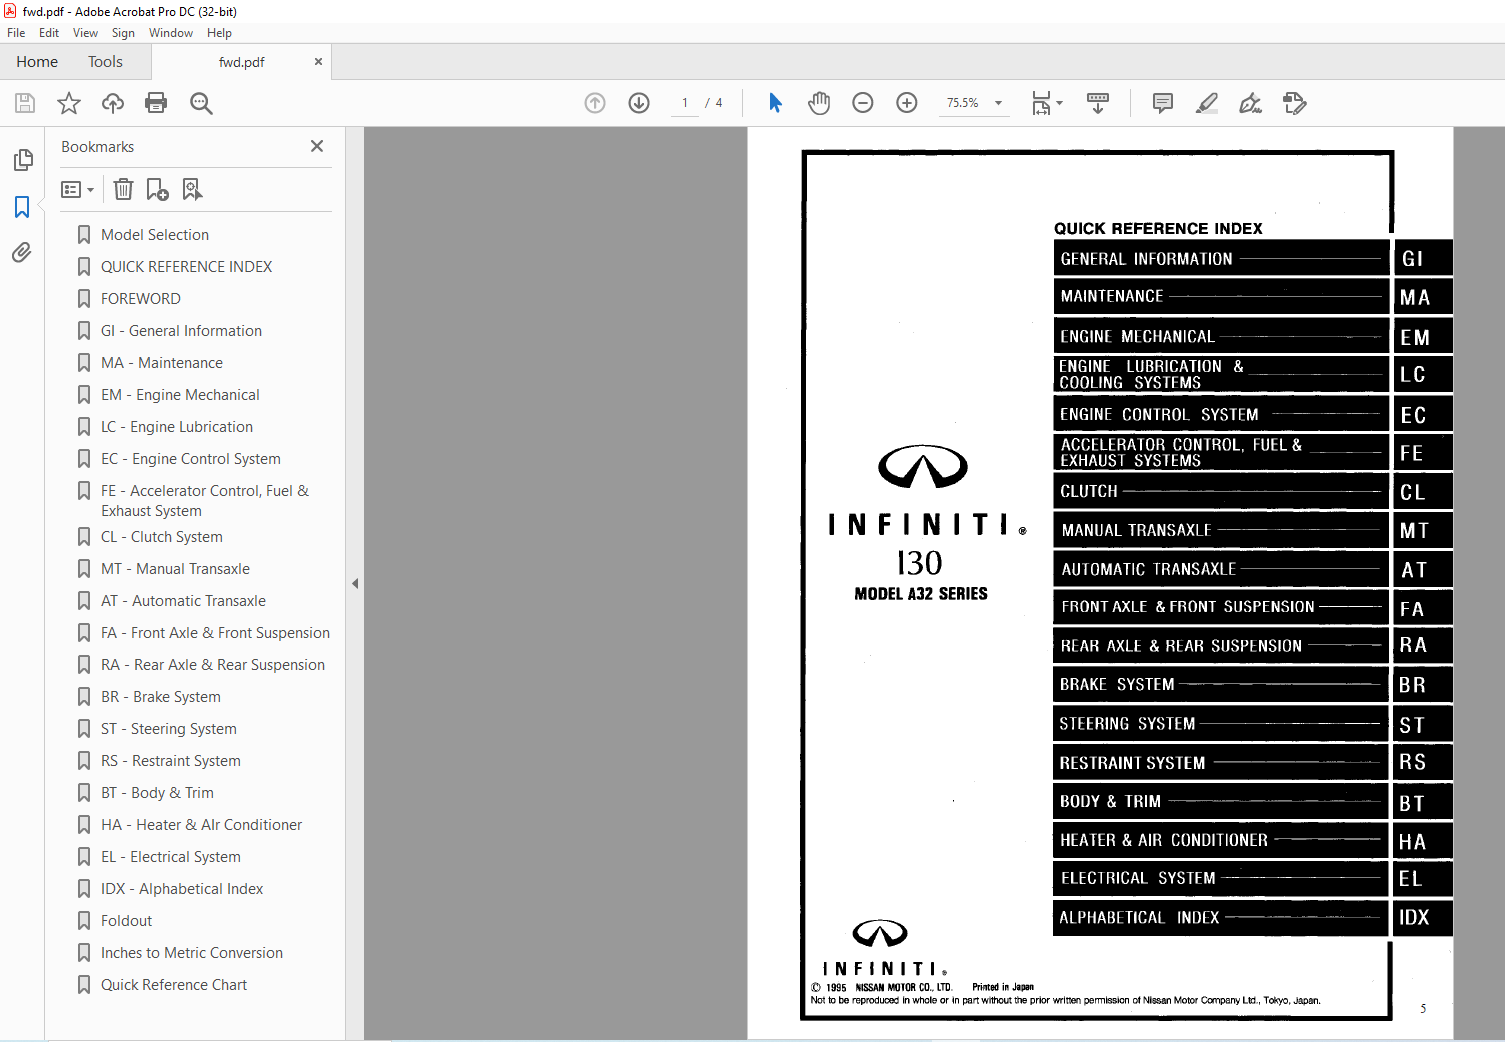Open the View menu
Viewport: 1505px width, 1042px height.
click(x=85, y=33)
